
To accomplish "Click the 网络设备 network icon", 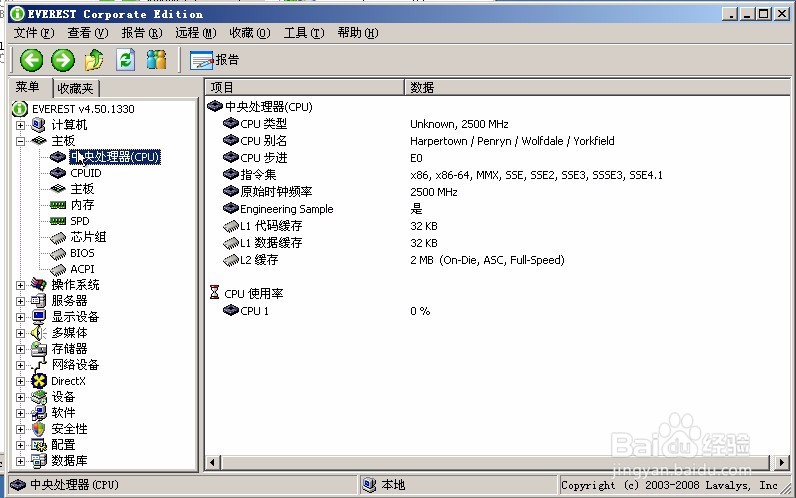I will tap(39, 365).
